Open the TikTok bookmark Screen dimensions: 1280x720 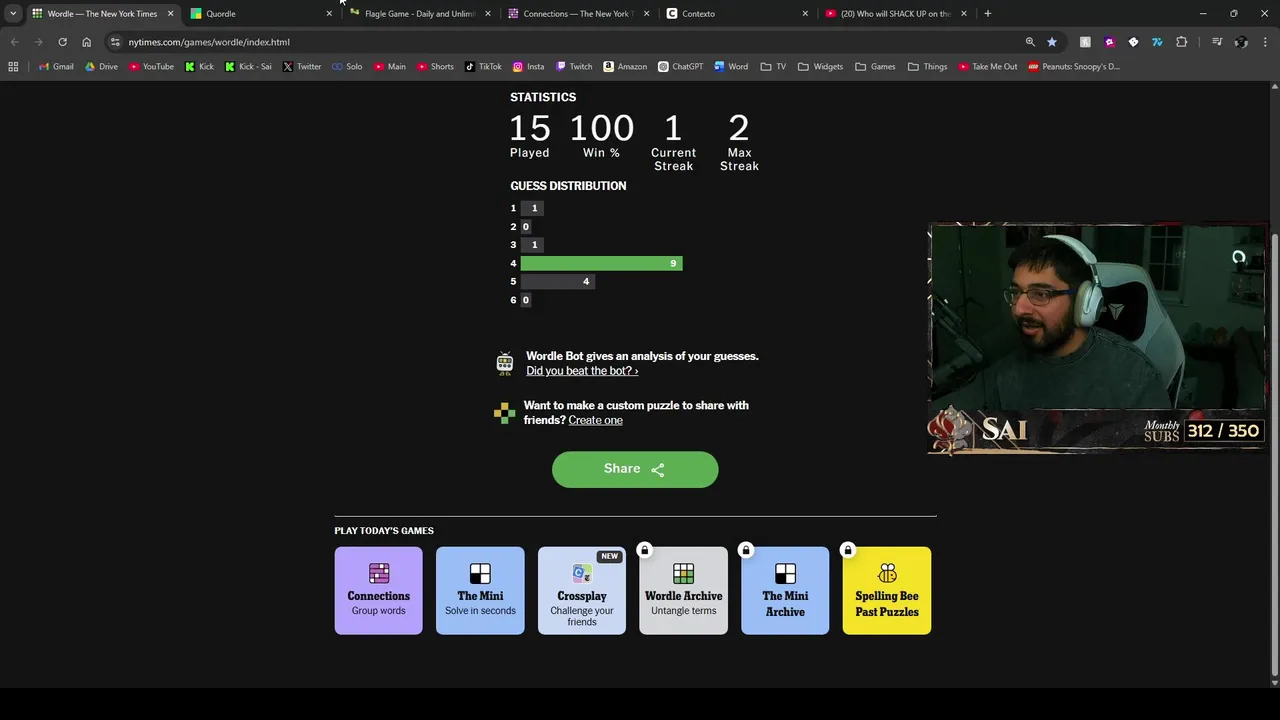483,66
